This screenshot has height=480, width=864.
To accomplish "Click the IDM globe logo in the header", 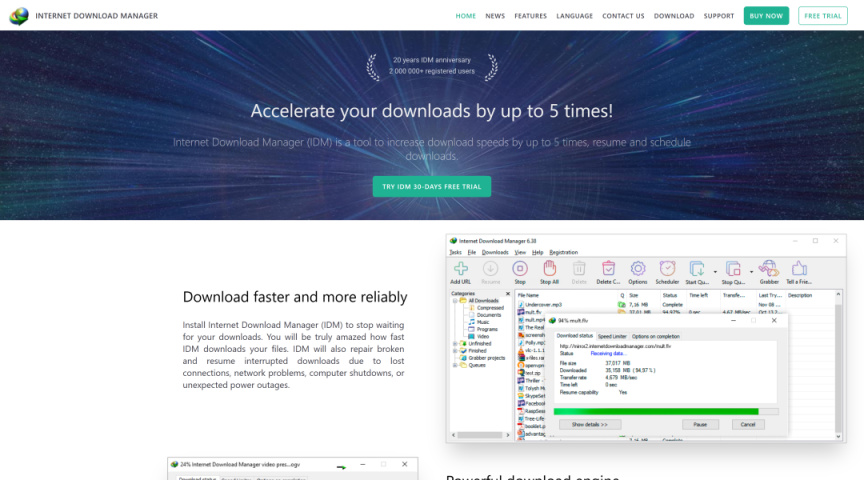I will click(x=19, y=16).
